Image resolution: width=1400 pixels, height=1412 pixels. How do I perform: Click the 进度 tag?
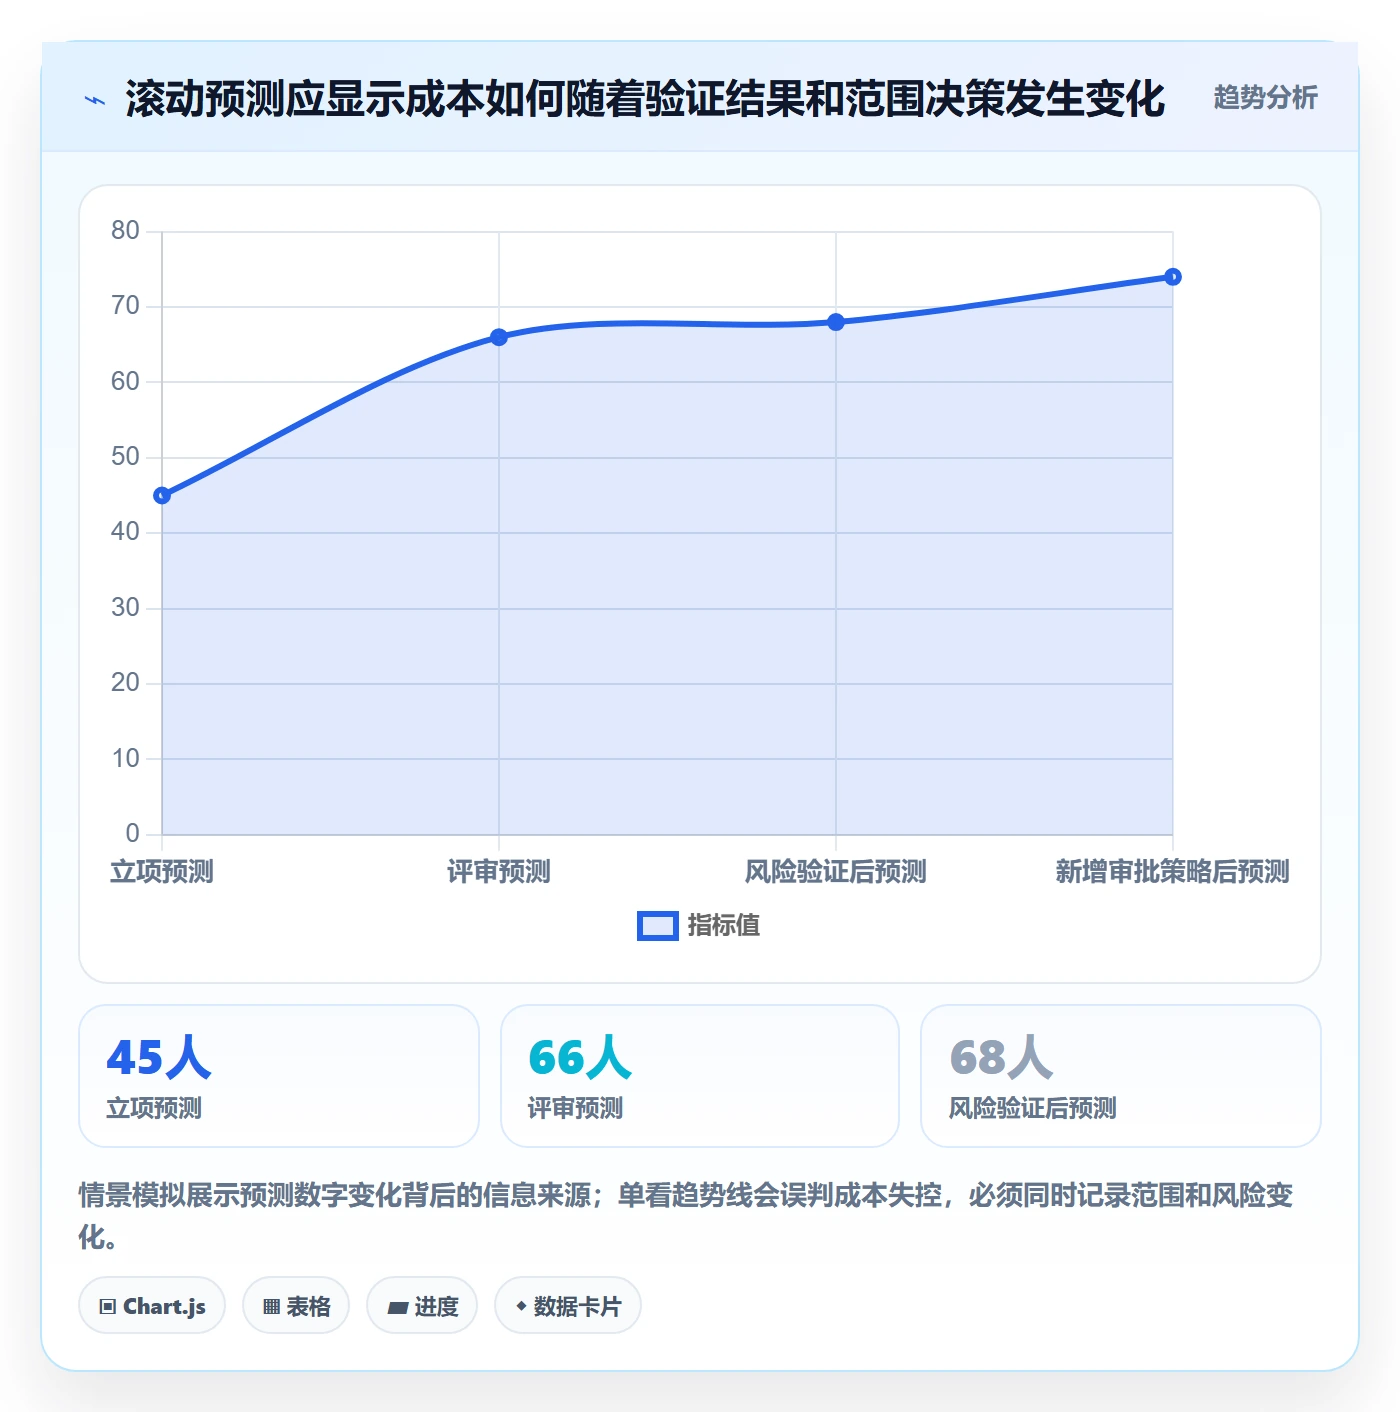click(x=422, y=1305)
